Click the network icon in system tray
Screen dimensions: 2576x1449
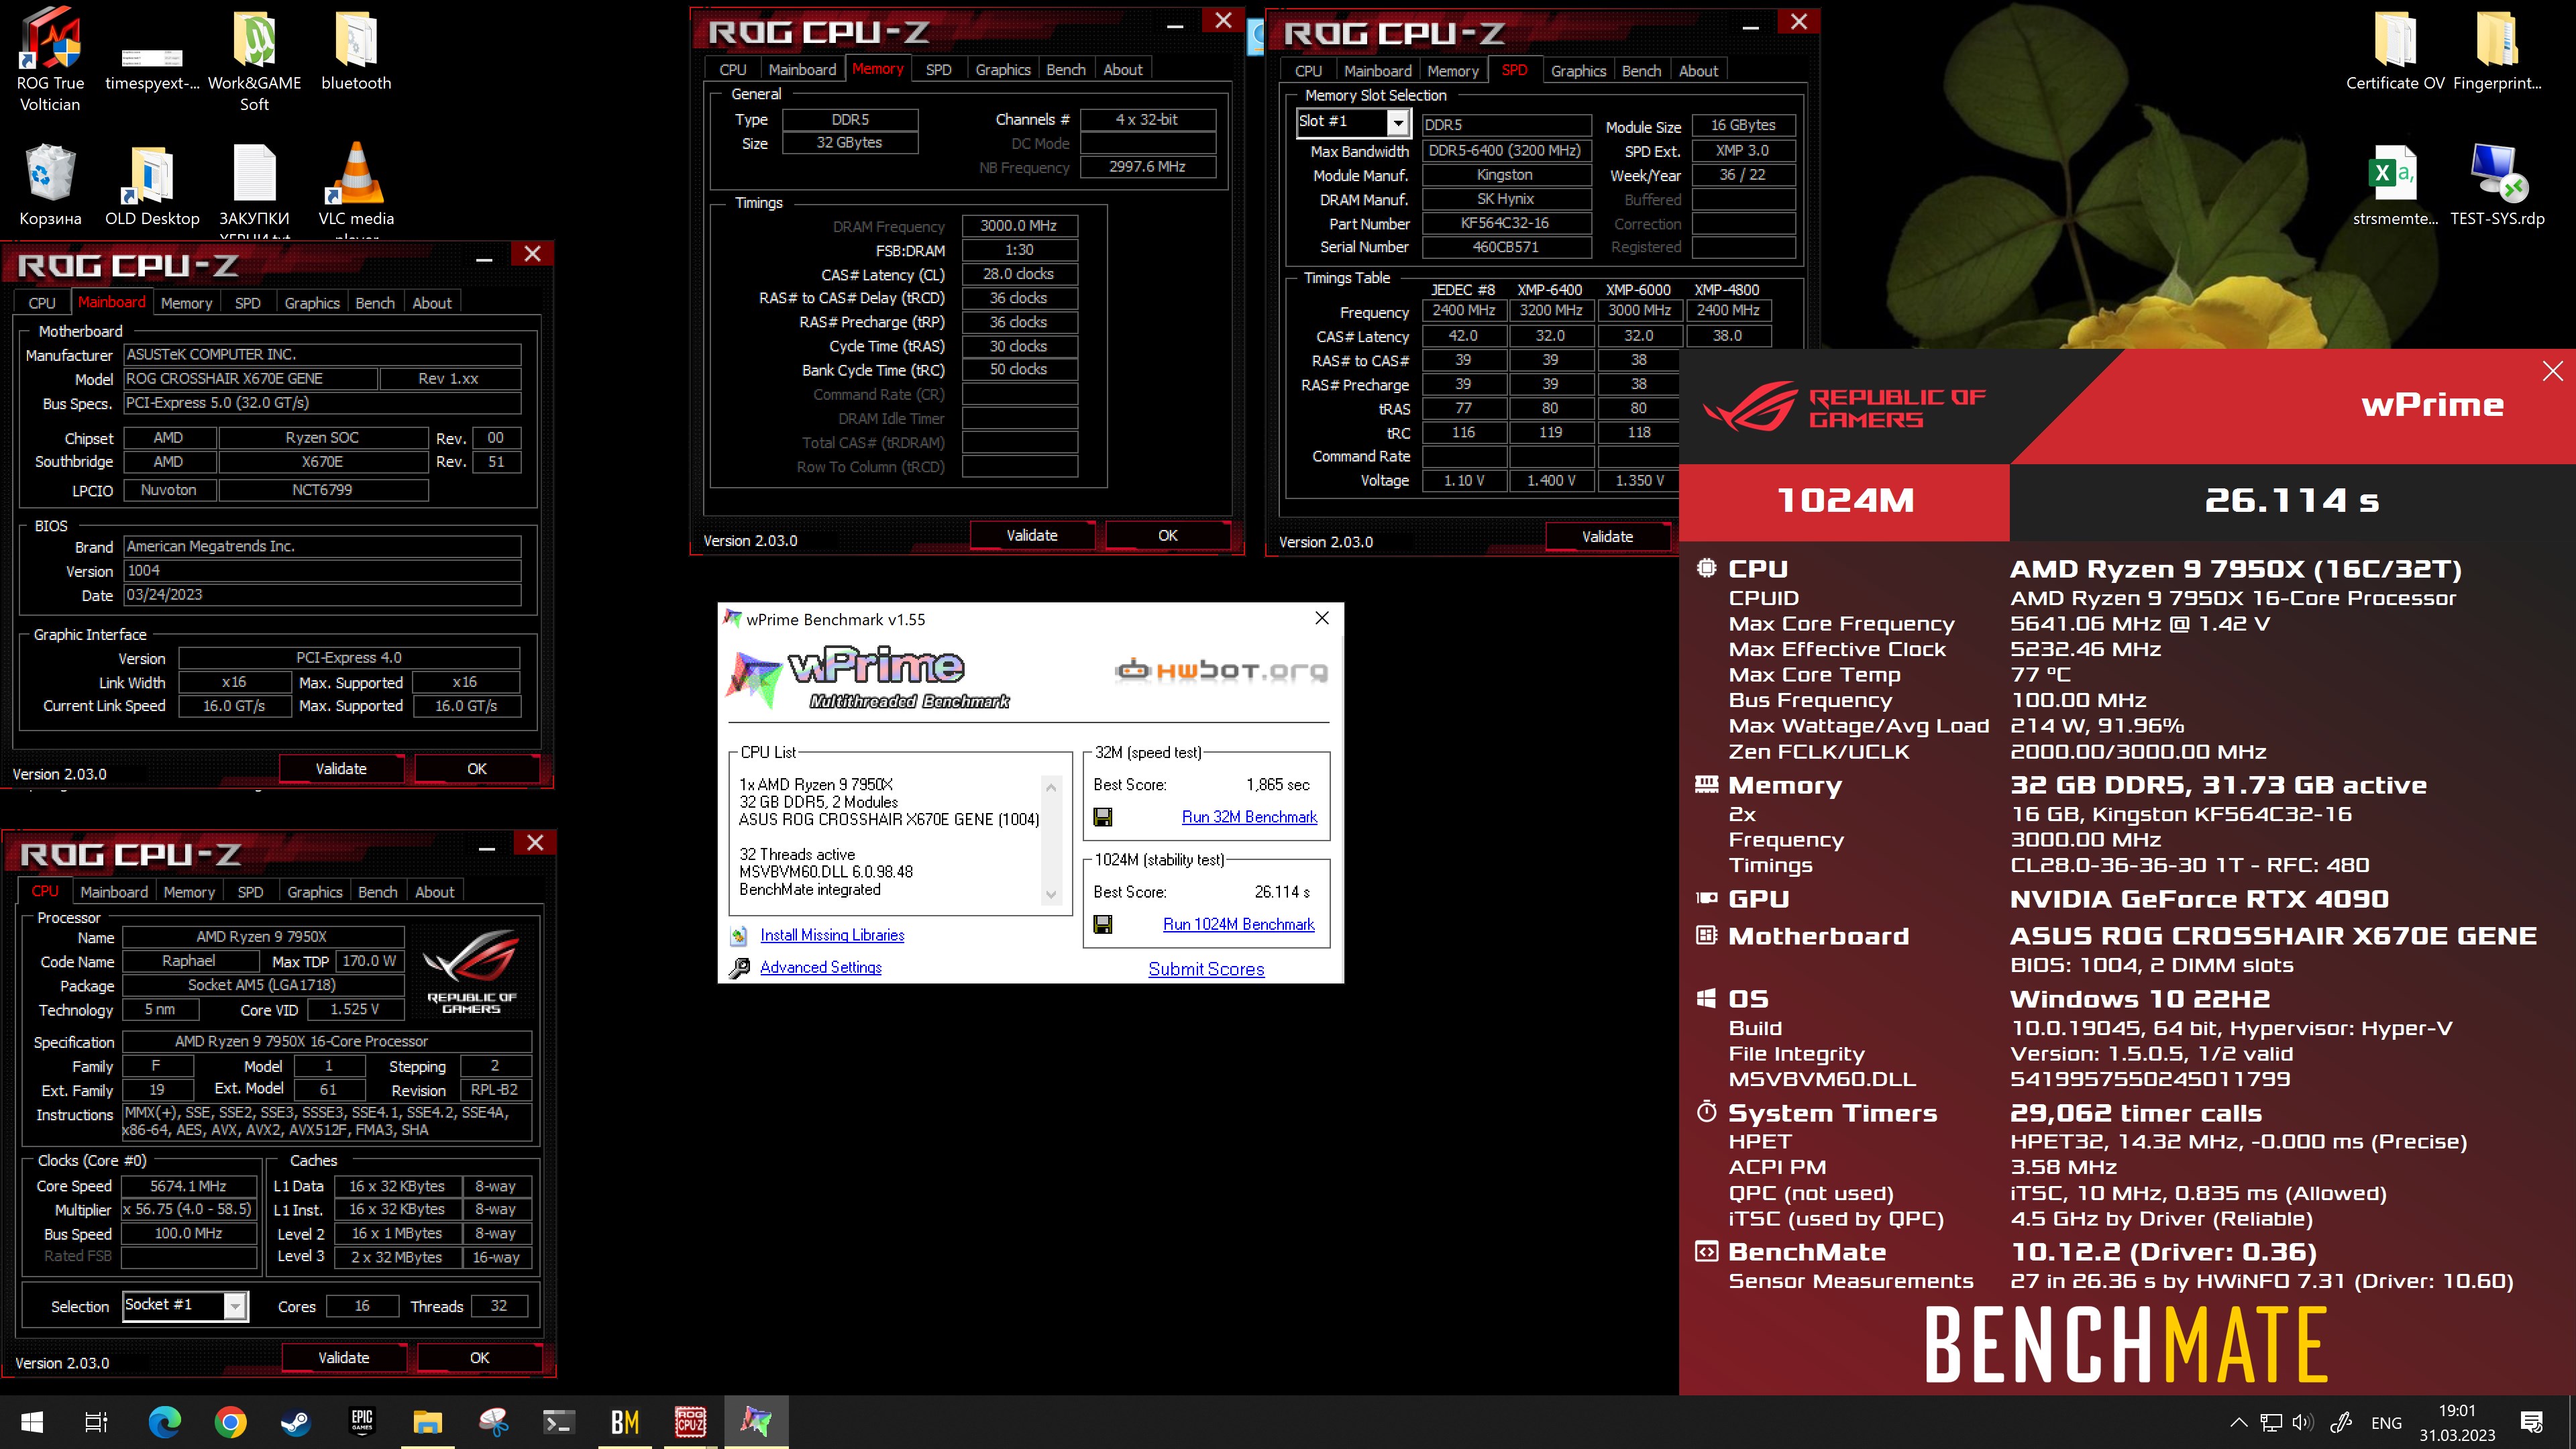(x=2271, y=1422)
